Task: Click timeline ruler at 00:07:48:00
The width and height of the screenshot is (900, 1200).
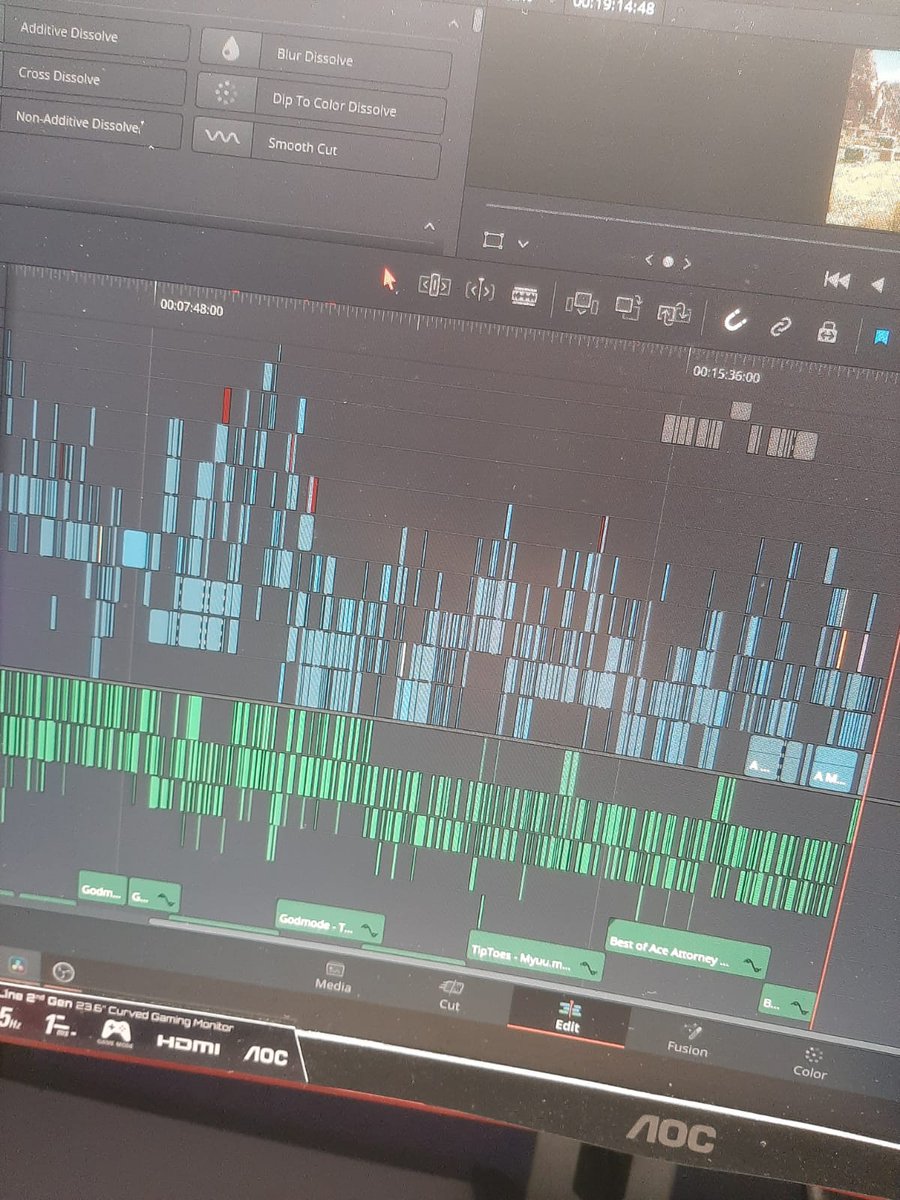Action: pos(191,310)
